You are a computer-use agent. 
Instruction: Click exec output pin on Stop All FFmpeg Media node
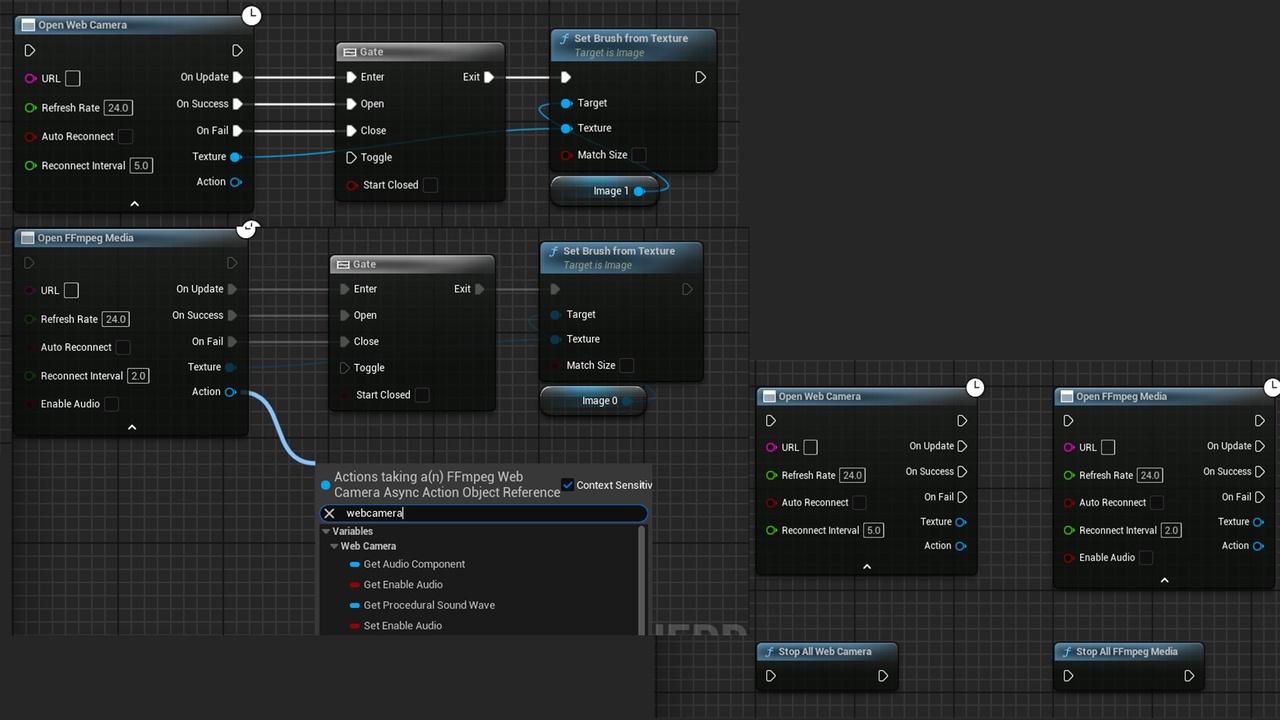click(x=1189, y=676)
